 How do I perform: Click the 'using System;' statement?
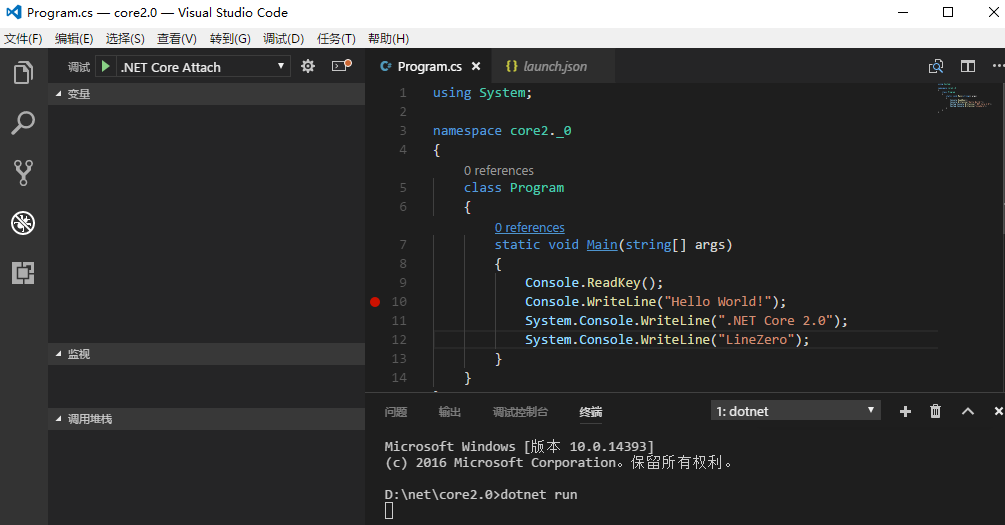482,92
